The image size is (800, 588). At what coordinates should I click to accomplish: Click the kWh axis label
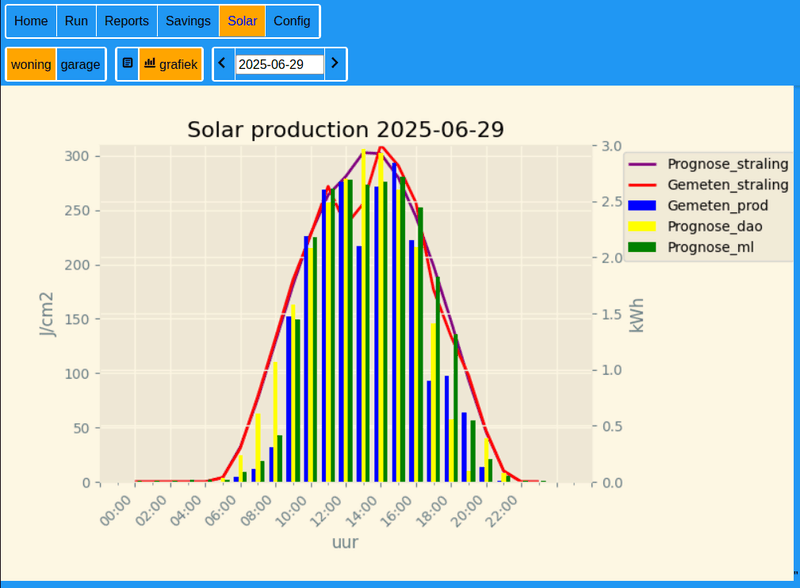636,315
